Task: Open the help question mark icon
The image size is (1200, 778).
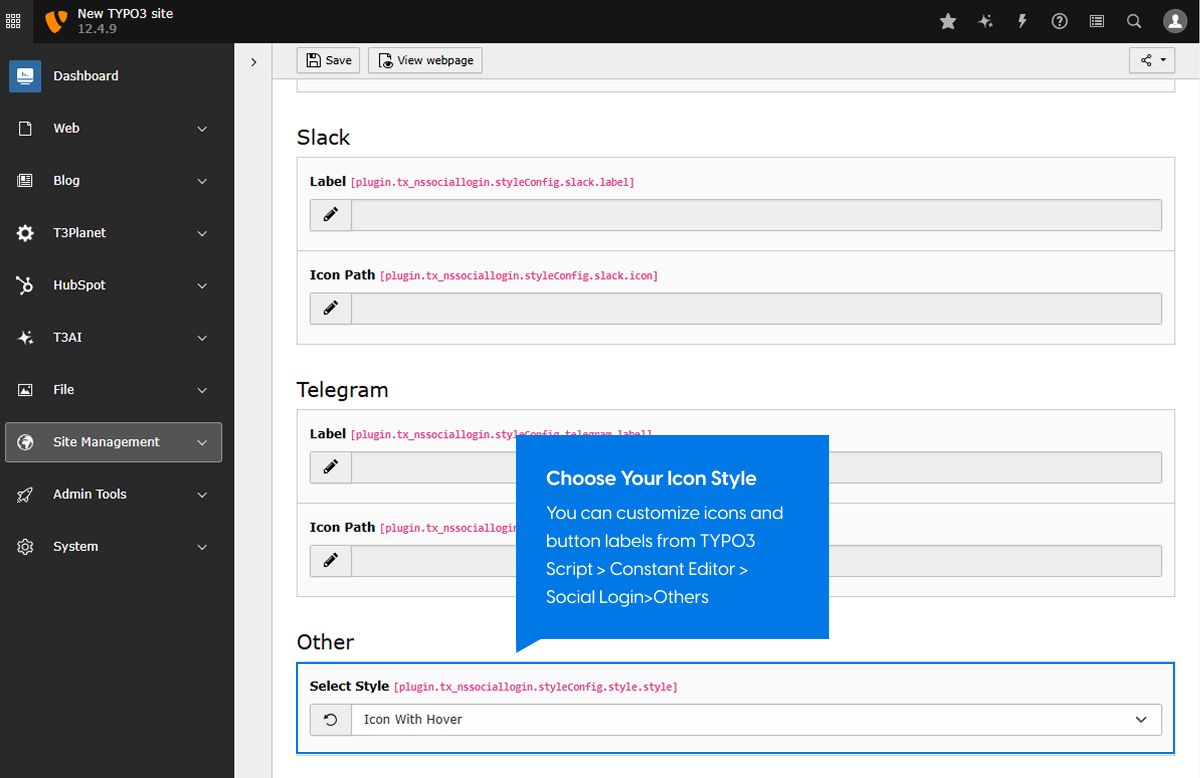Action: click(x=1059, y=21)
